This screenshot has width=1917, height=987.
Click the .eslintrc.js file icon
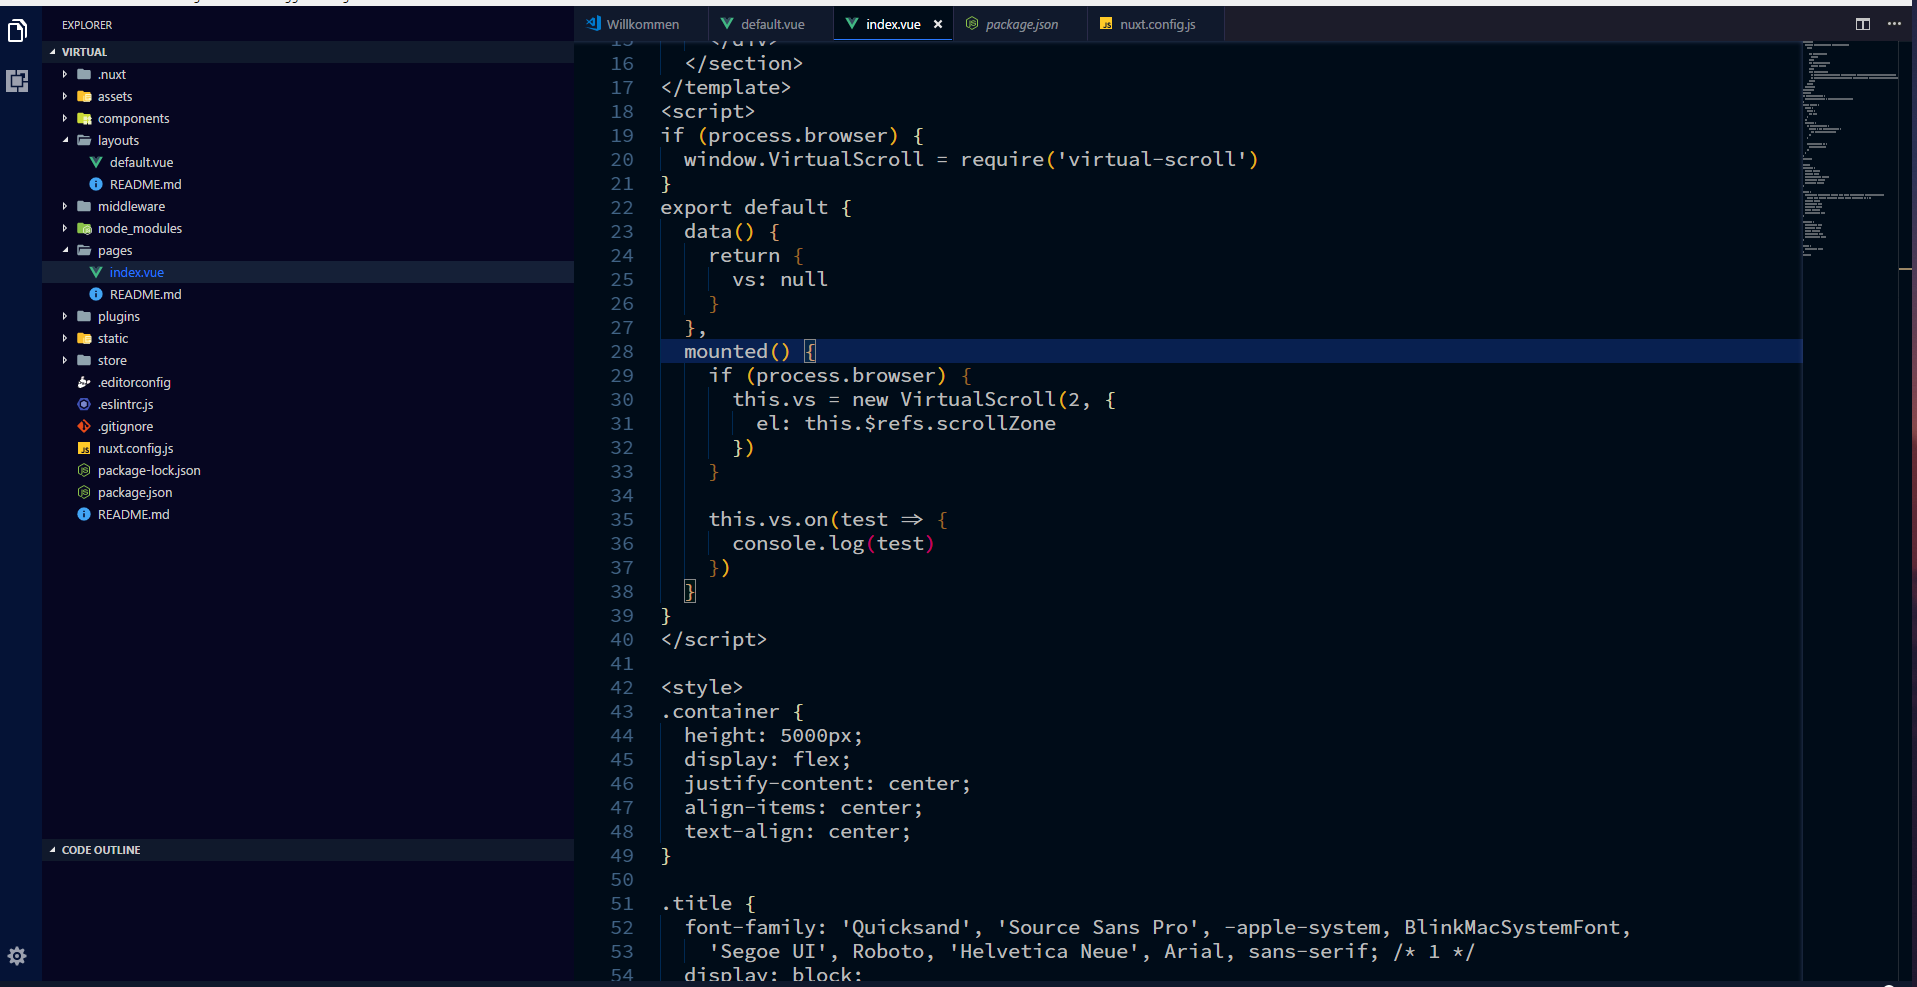[84, 404]
